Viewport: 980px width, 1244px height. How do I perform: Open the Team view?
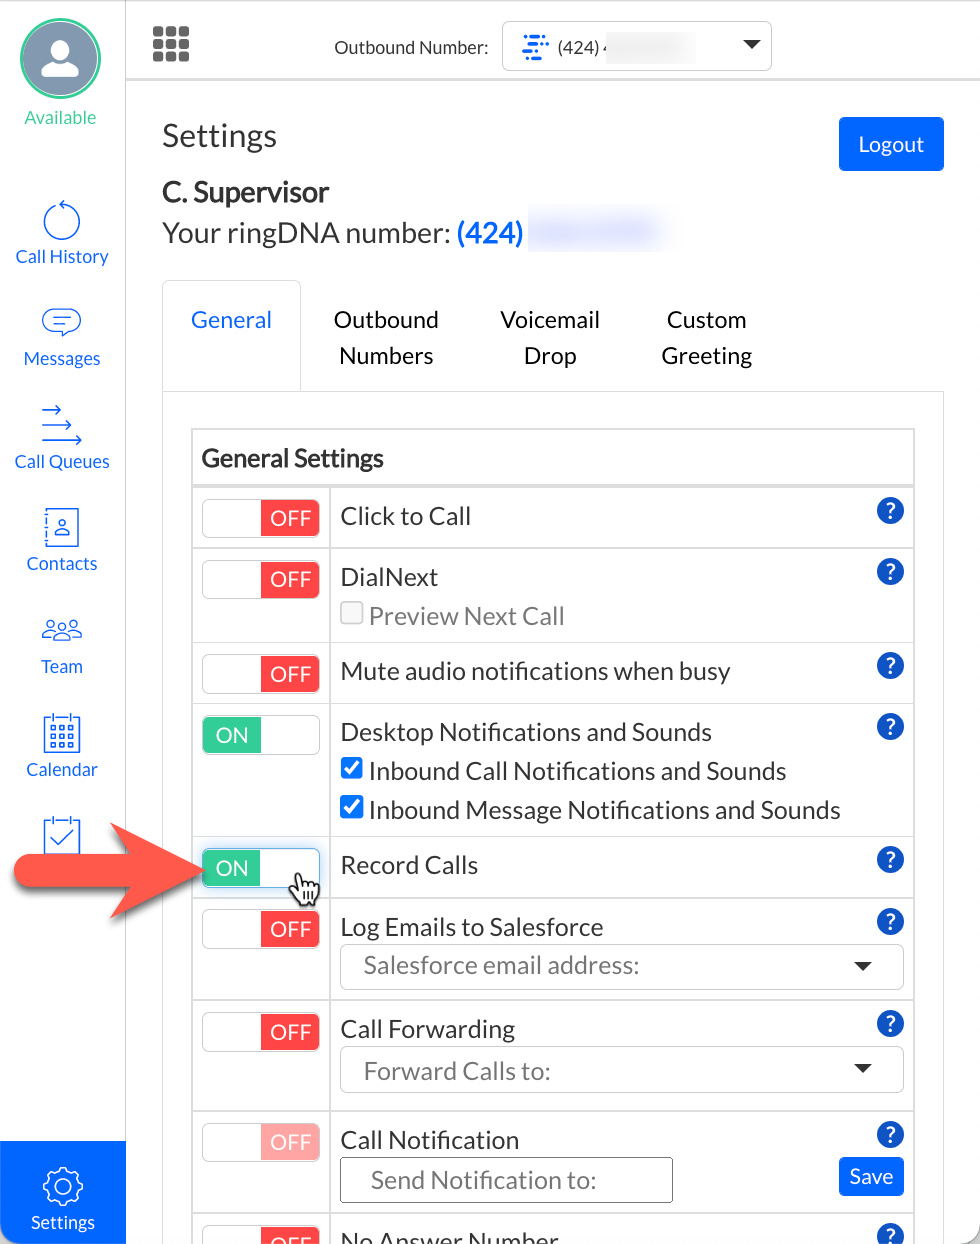61,644
